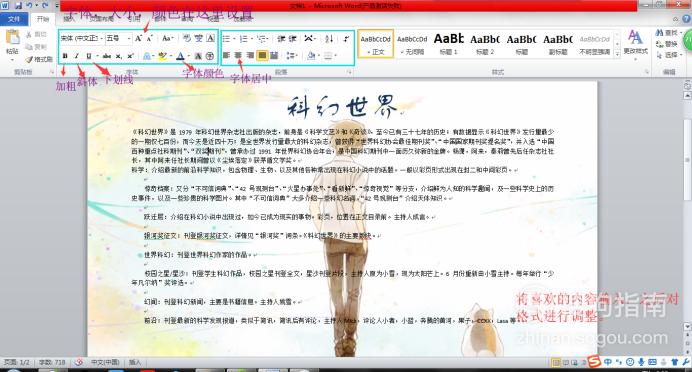The image size is (692, 372).
Task: Apply the 正文 (Normal) style
Action: (x=376, y=44)
